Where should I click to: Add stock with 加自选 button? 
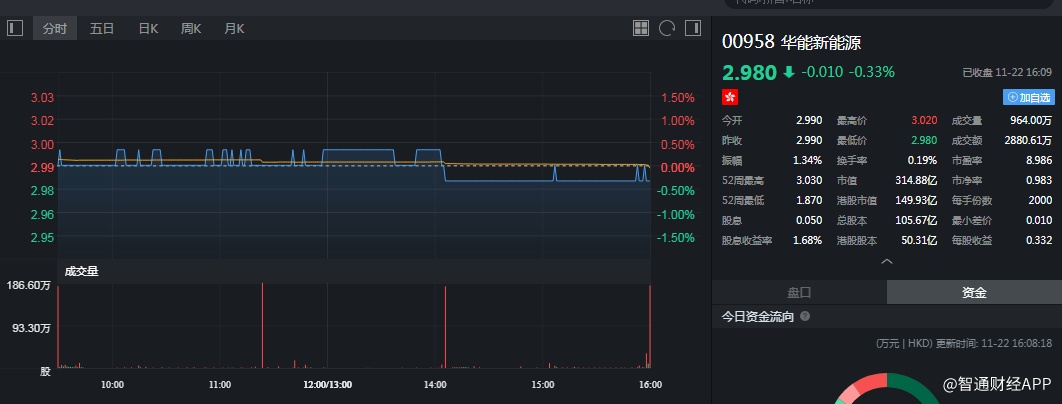click(1028, 97)
